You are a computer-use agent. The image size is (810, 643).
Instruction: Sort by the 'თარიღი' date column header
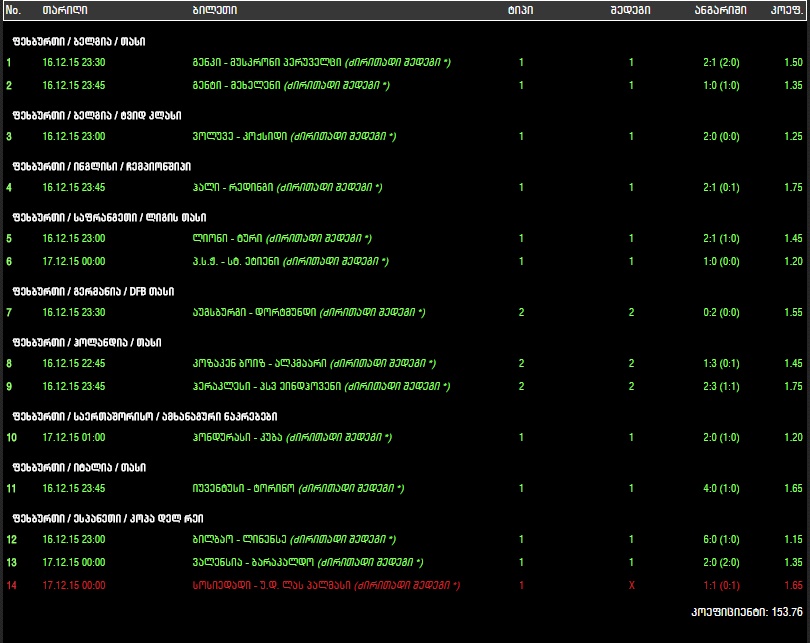(65, 11)
